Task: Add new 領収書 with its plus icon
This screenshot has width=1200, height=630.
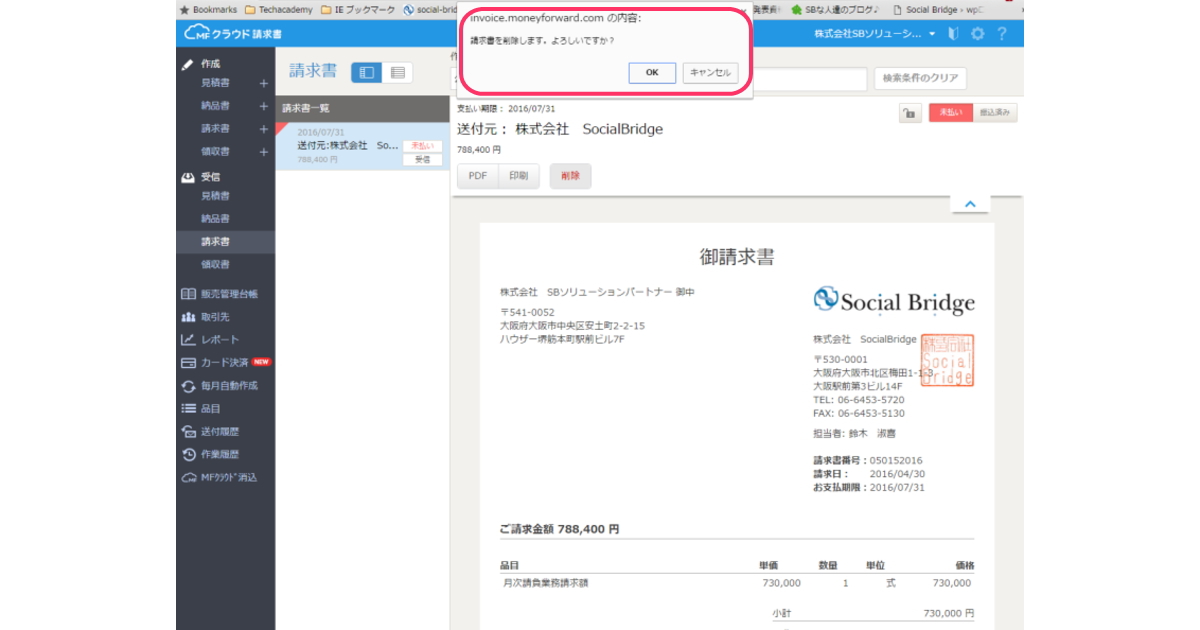Action: click(264, 152)
